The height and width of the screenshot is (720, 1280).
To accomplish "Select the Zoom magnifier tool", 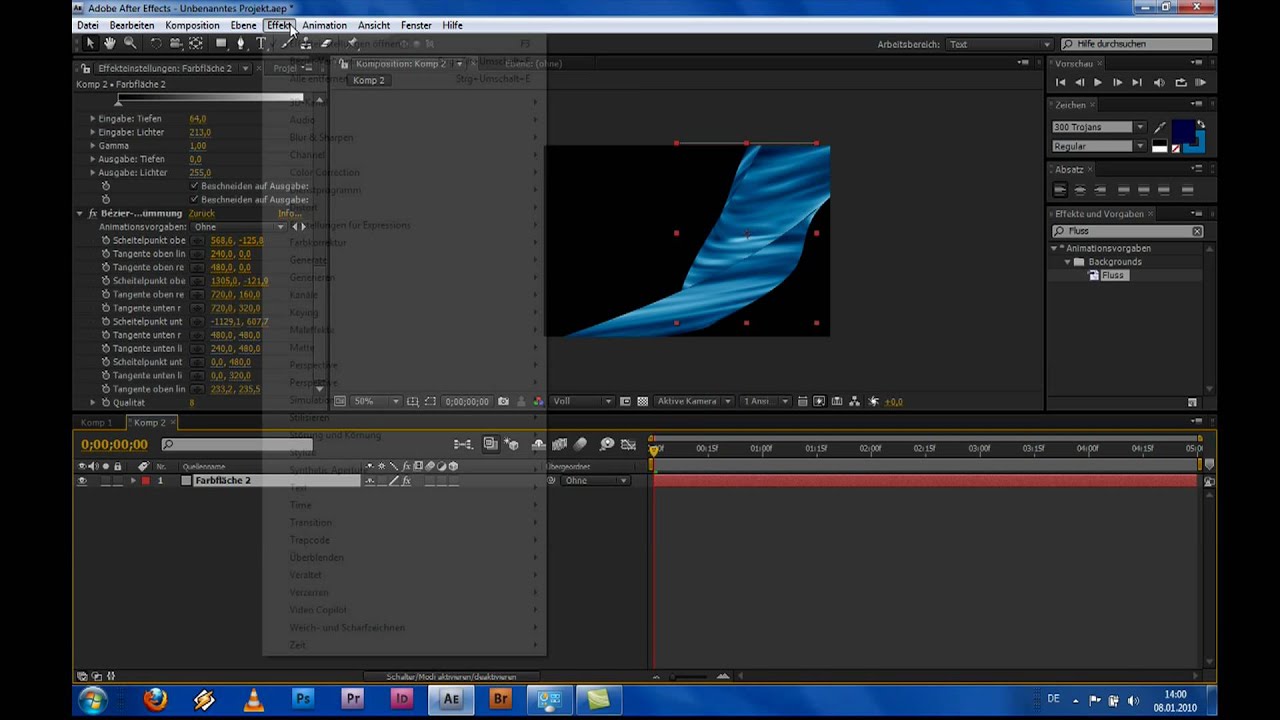I will [131, 44].
